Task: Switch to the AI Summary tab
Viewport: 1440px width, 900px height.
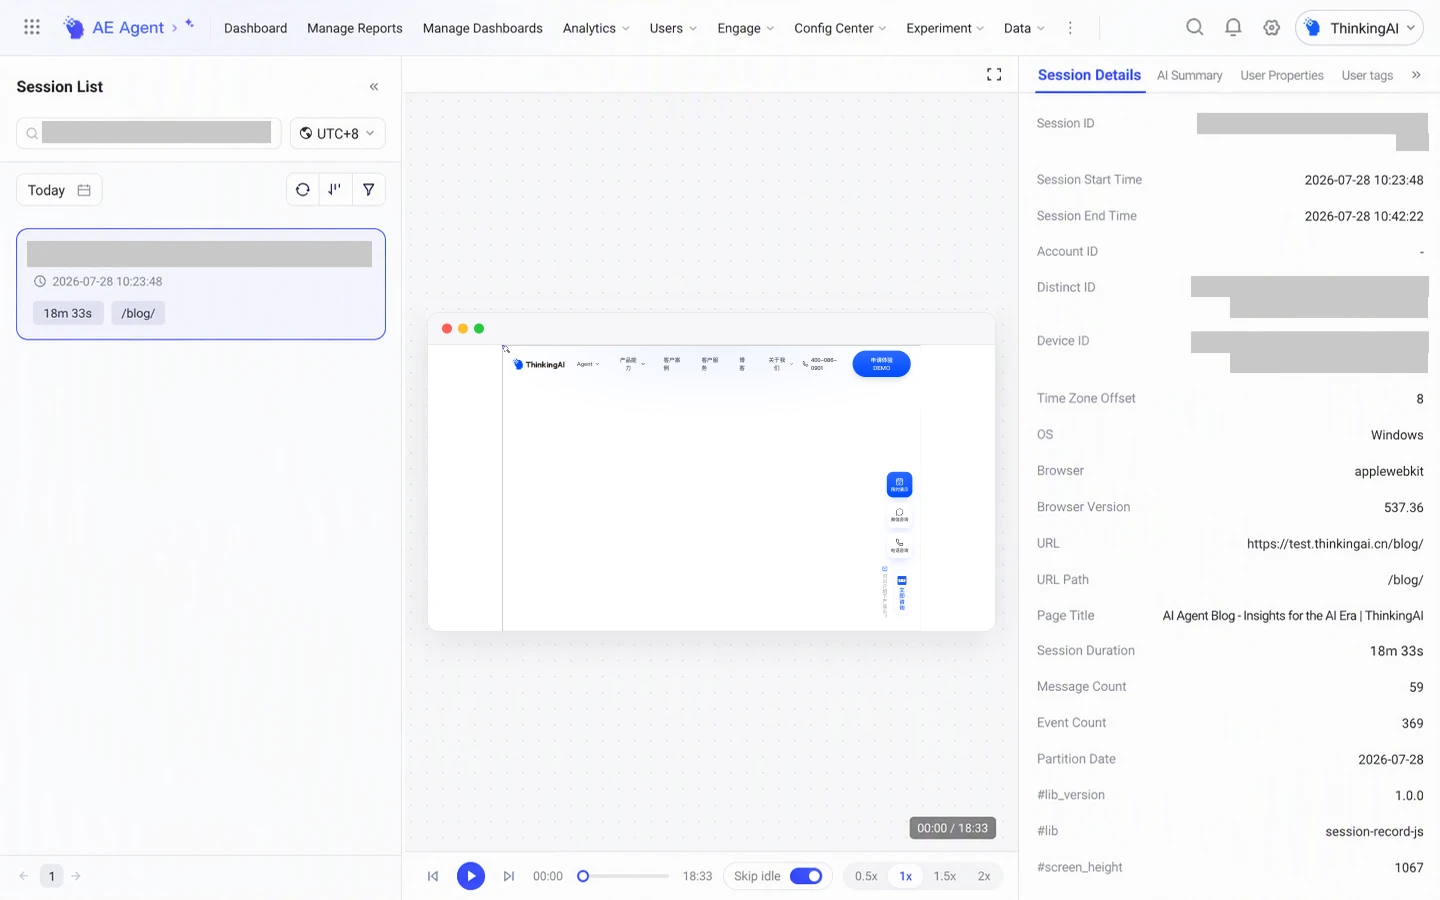Action: [x=1189, y=75]
